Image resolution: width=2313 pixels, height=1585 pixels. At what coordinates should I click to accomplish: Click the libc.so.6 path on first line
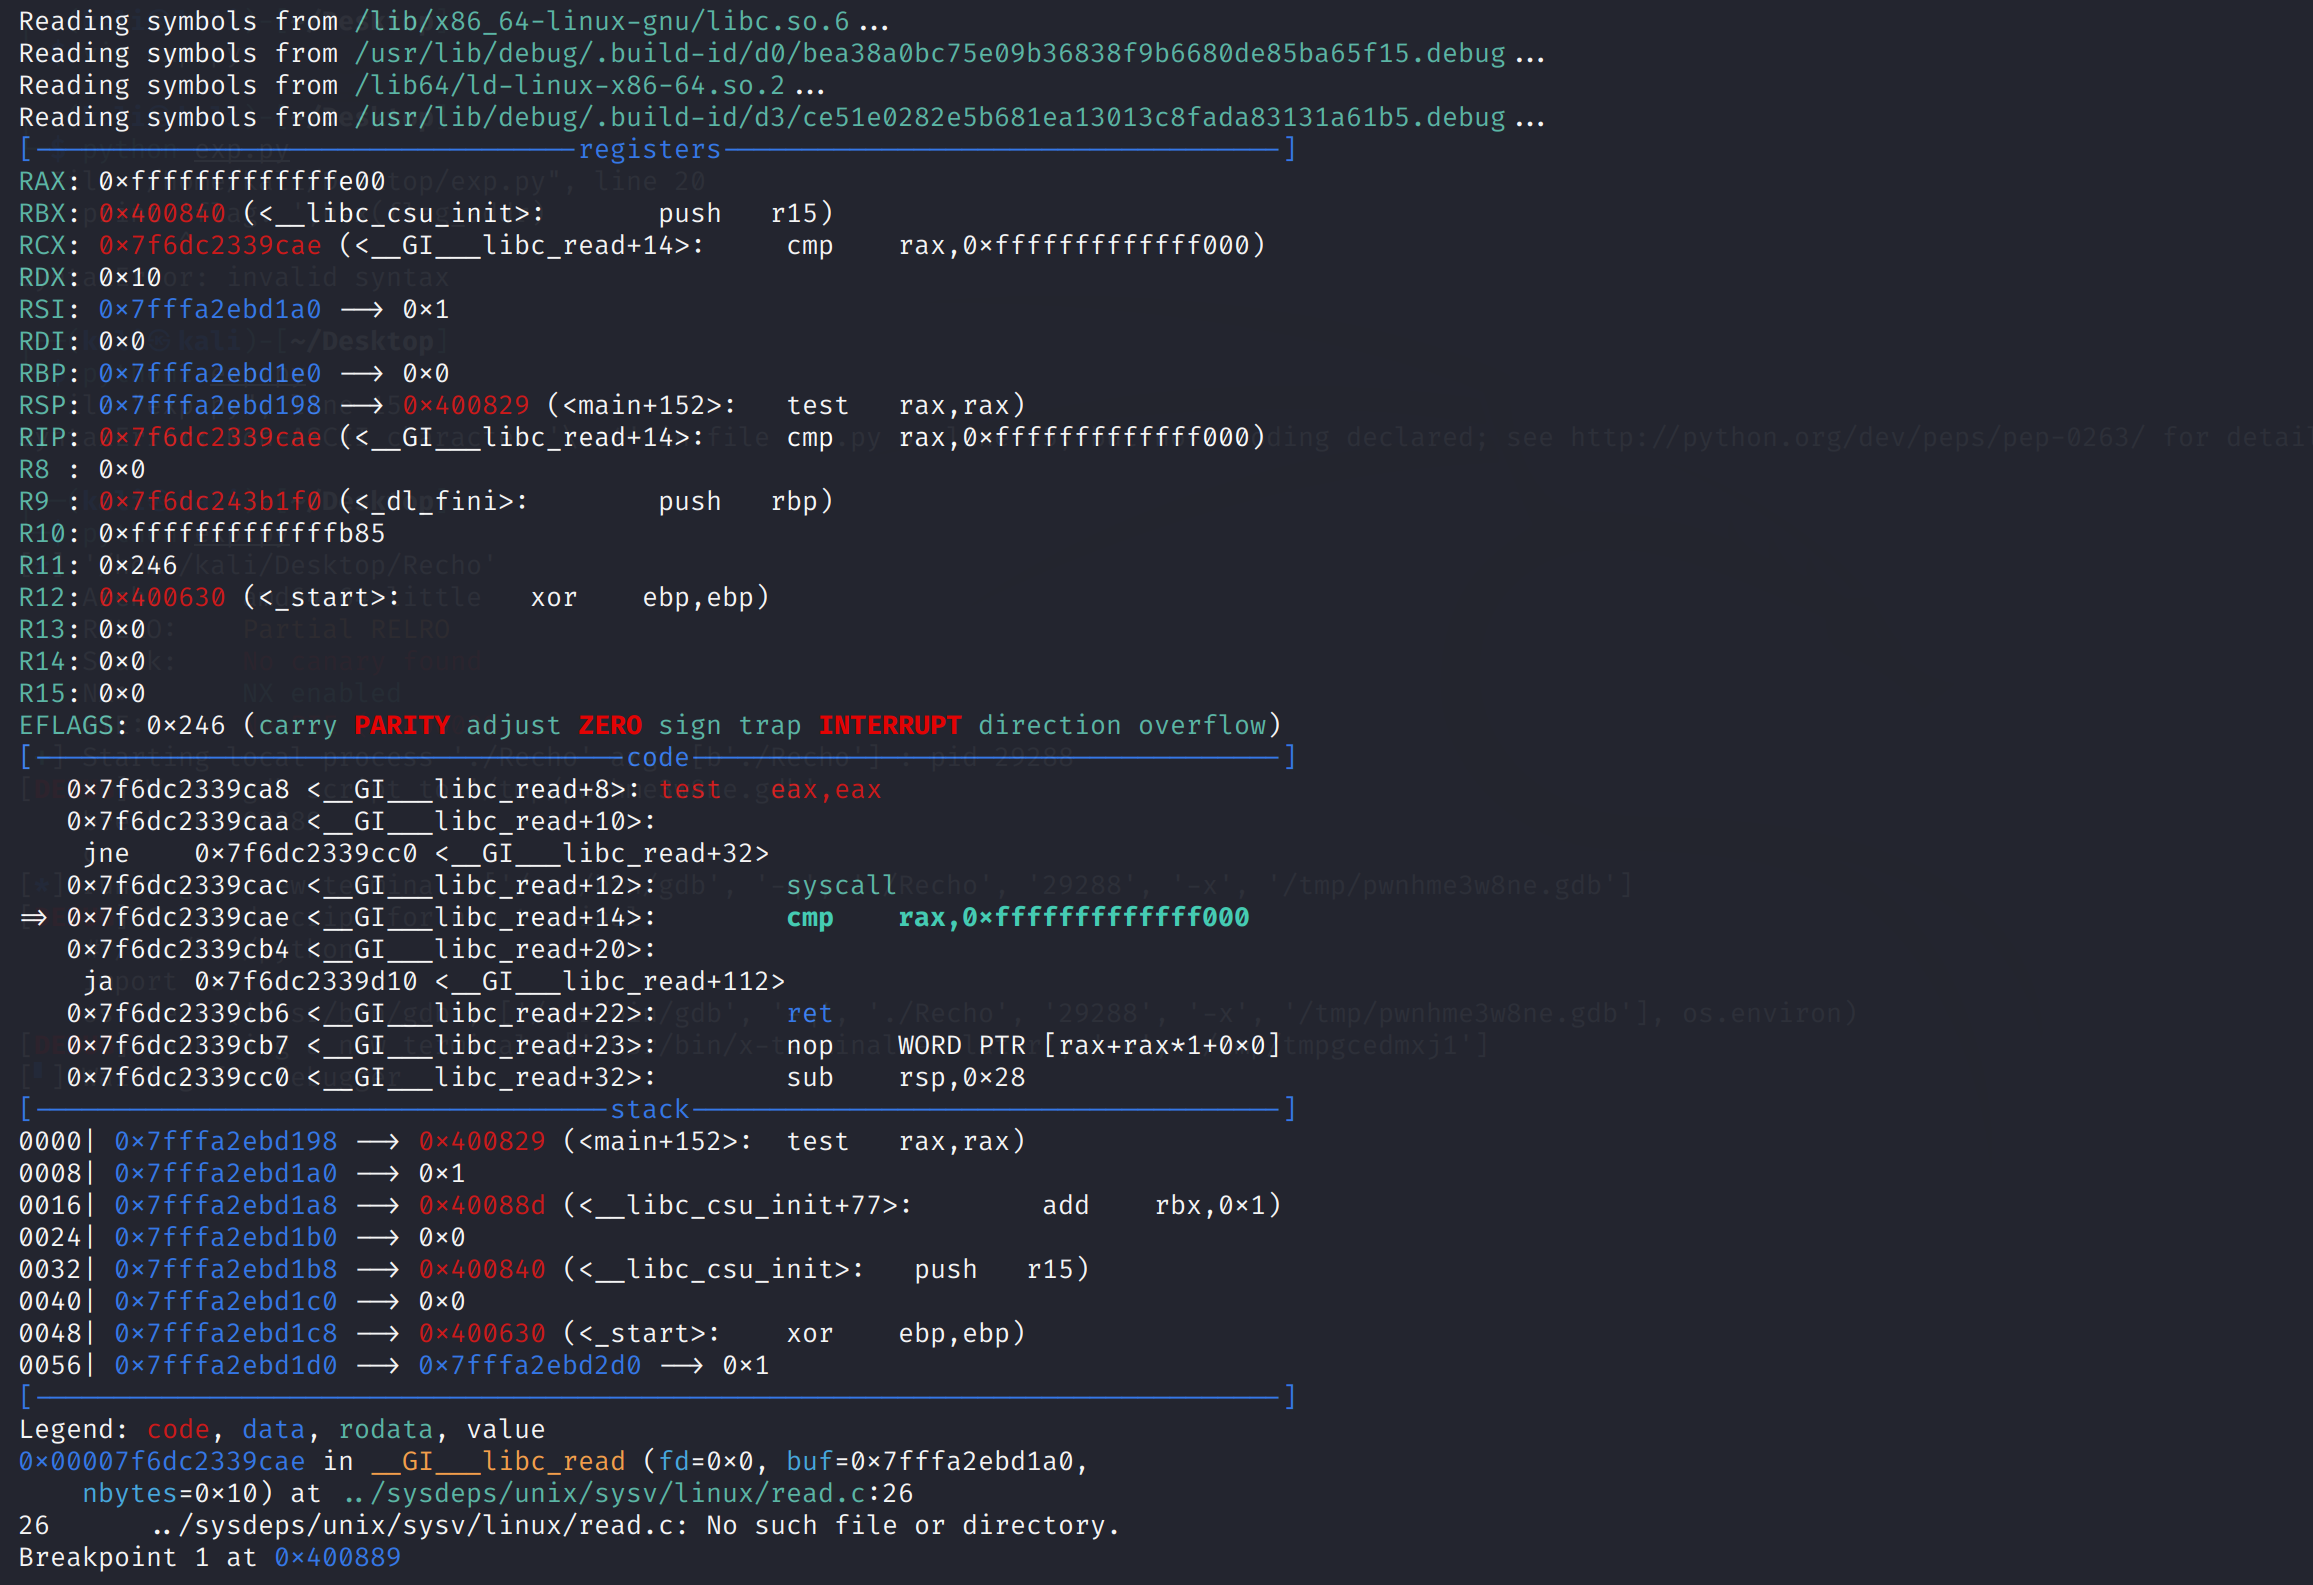tap(601, 21)
